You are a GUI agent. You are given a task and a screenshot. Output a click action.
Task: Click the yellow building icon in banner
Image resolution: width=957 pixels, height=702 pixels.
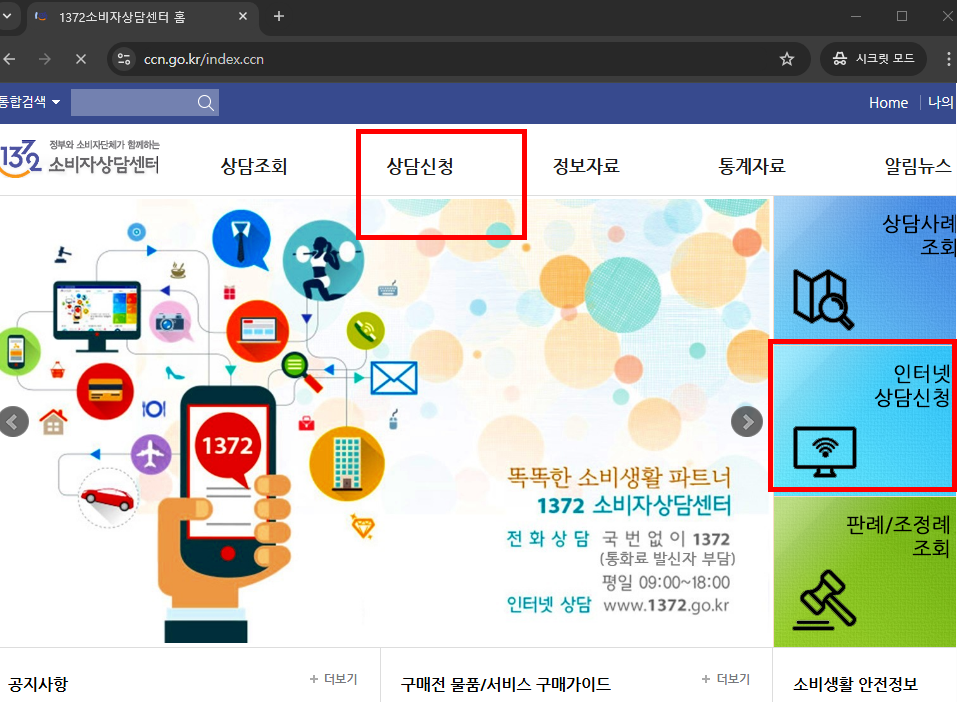coord(347,464)
